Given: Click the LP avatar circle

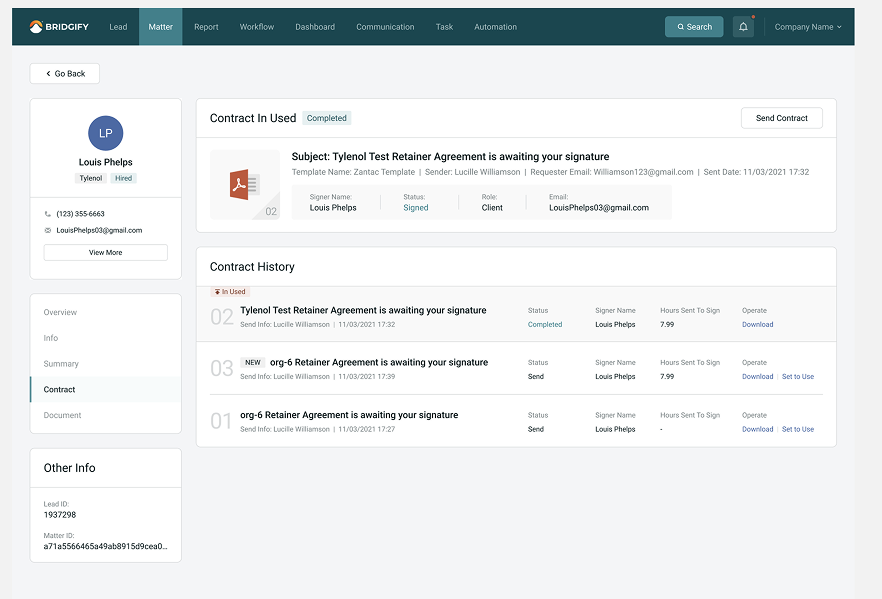Looking at the screenshot, I should pyautogui.click(x=106, y=133).
